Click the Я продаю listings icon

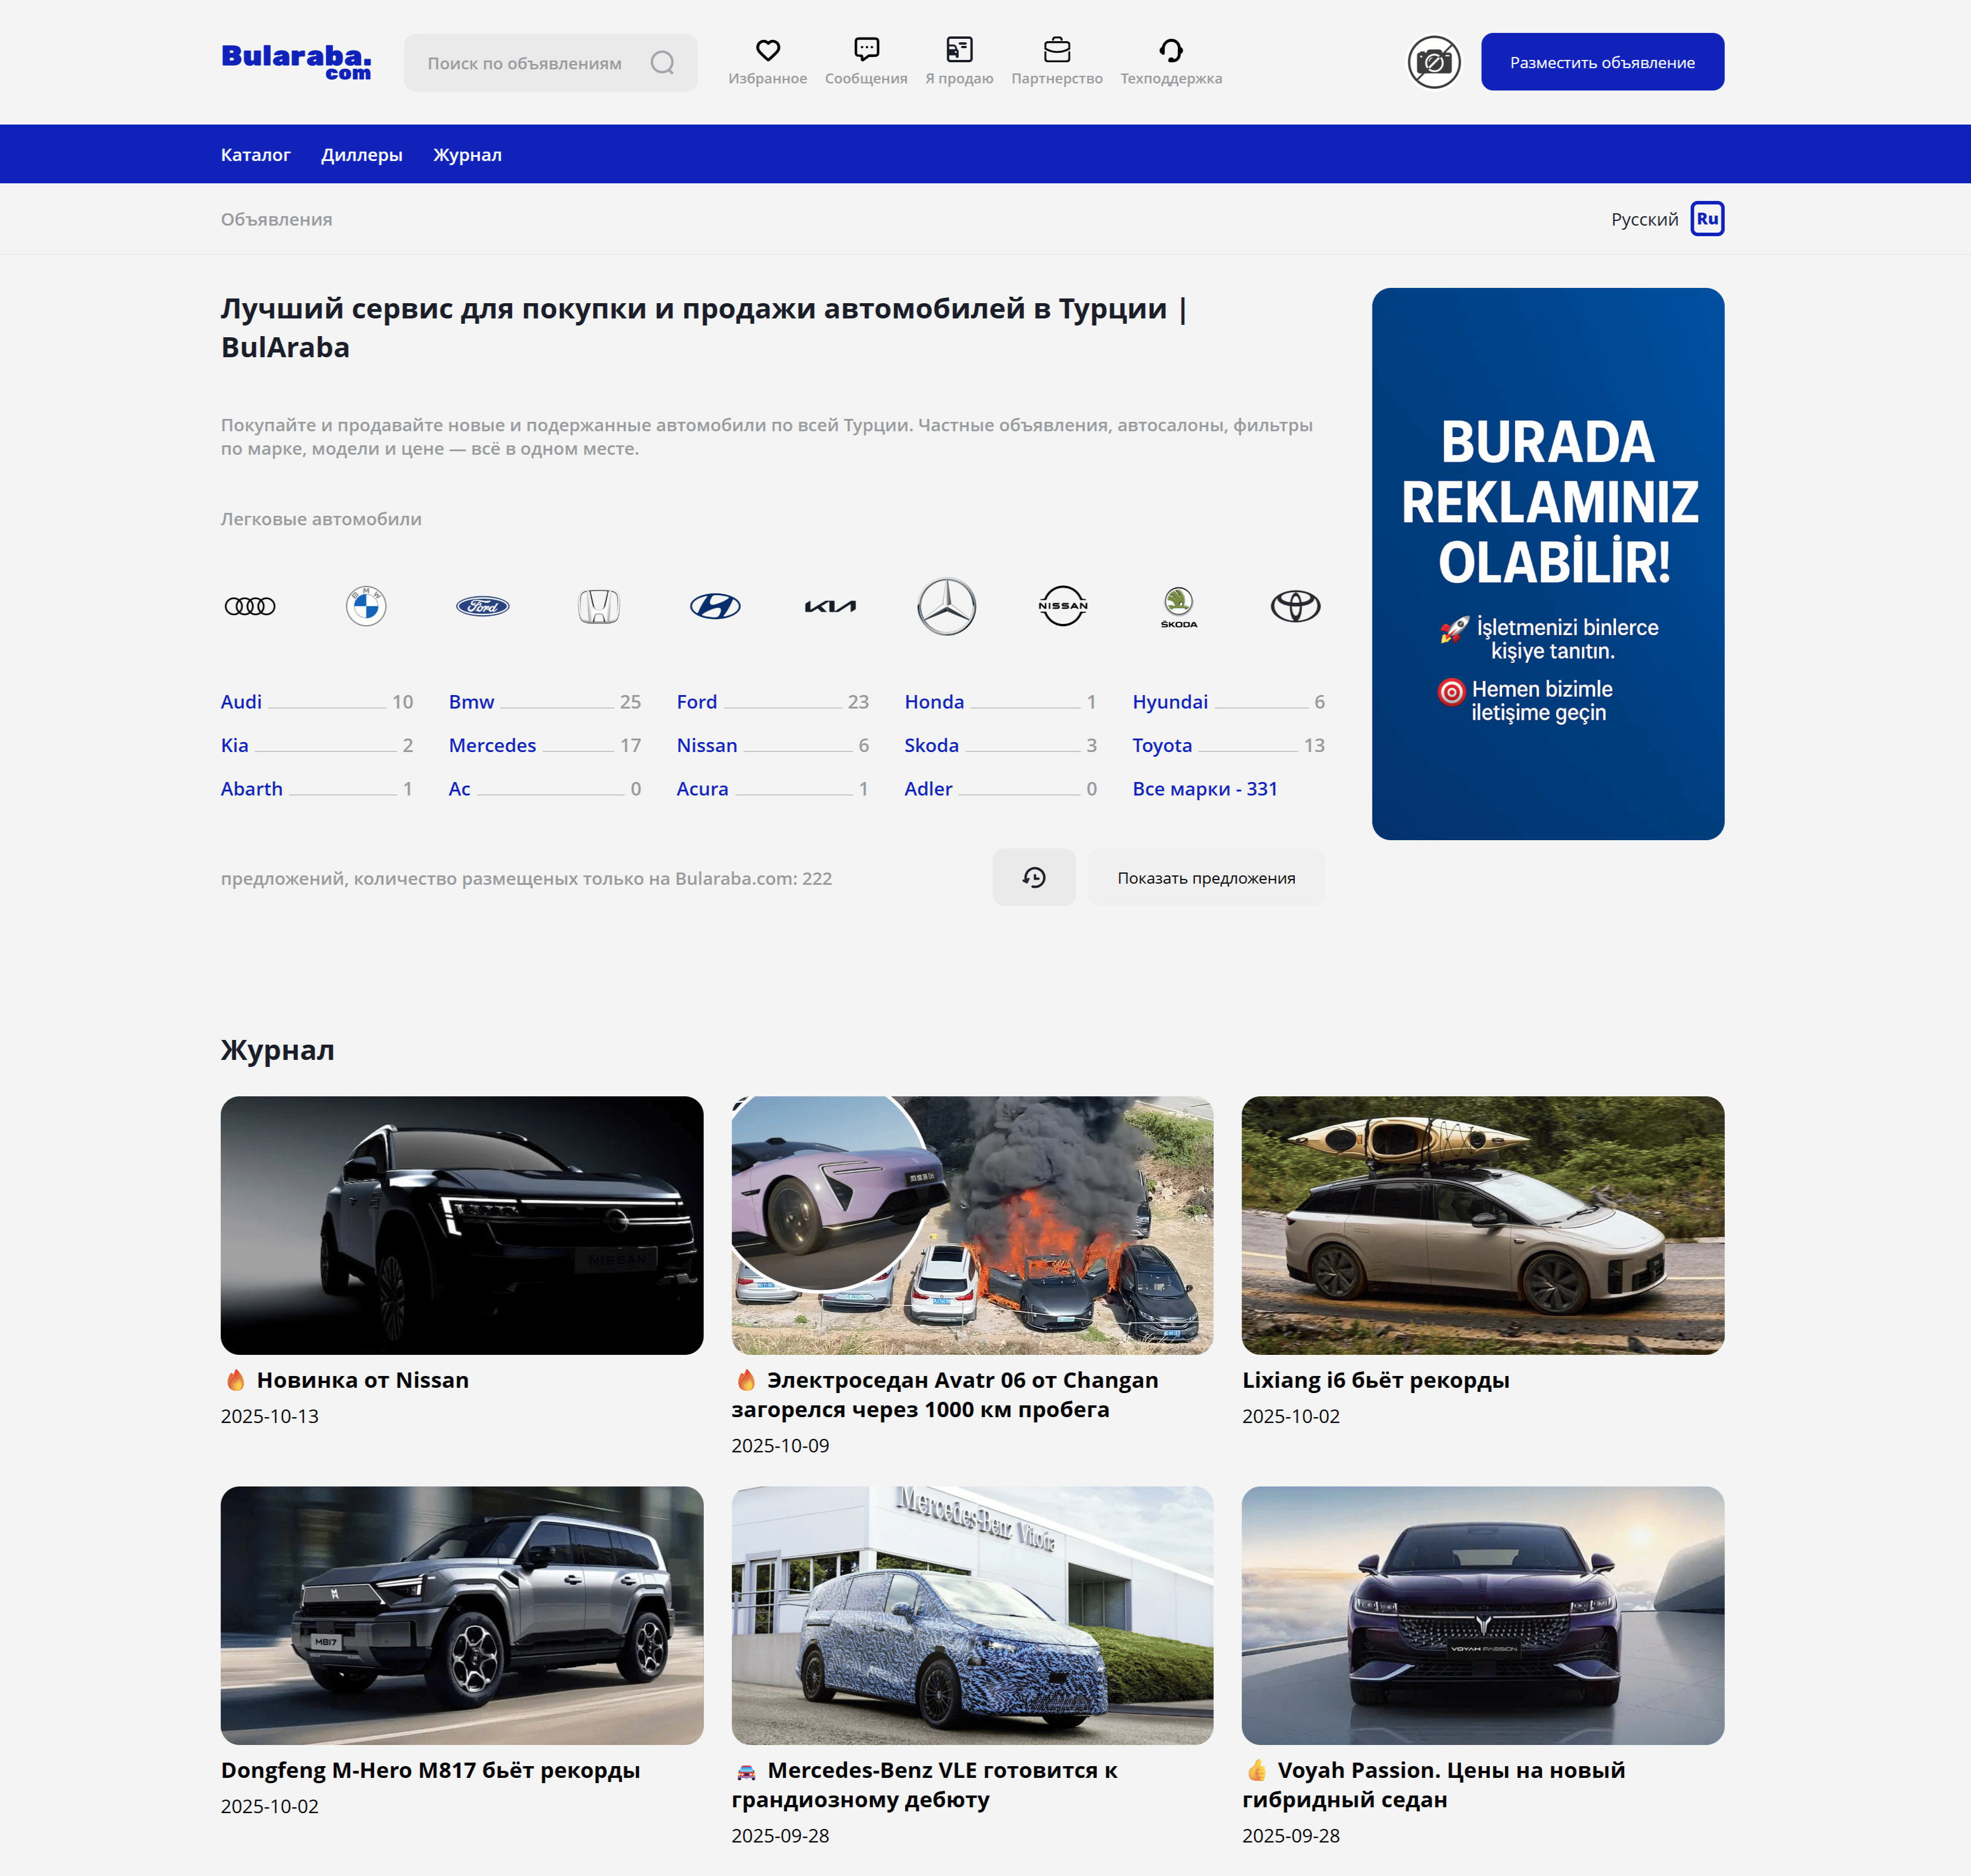point(959,50)
